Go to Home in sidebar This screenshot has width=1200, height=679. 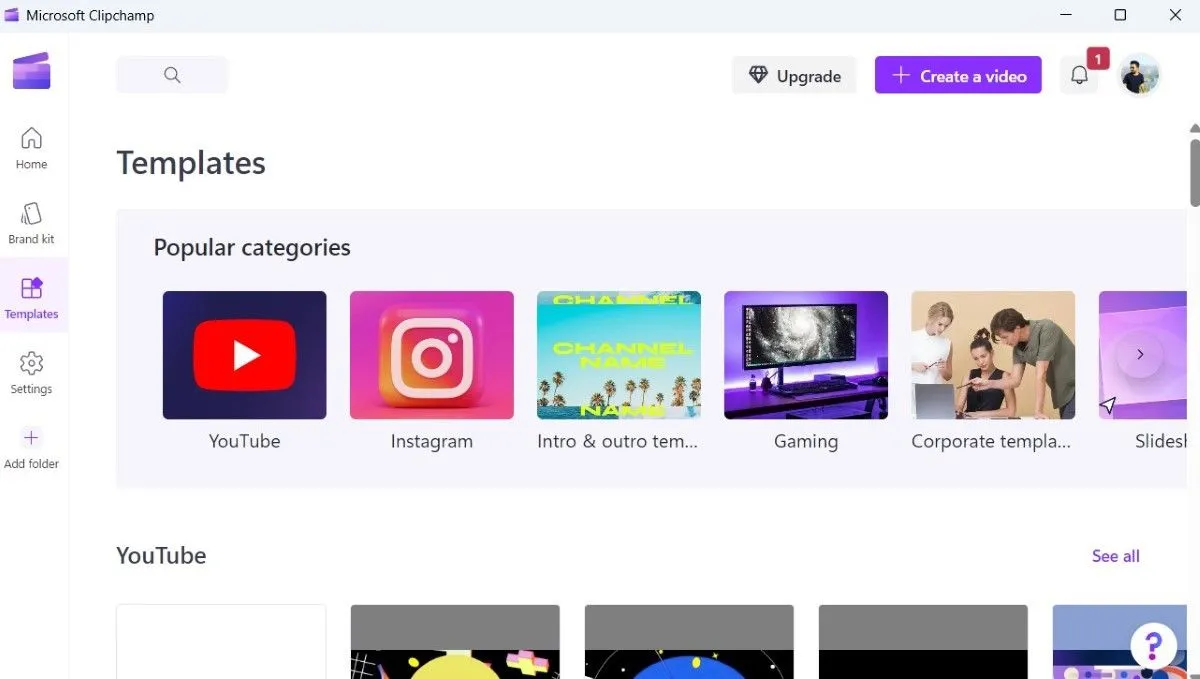pos(31,148)
